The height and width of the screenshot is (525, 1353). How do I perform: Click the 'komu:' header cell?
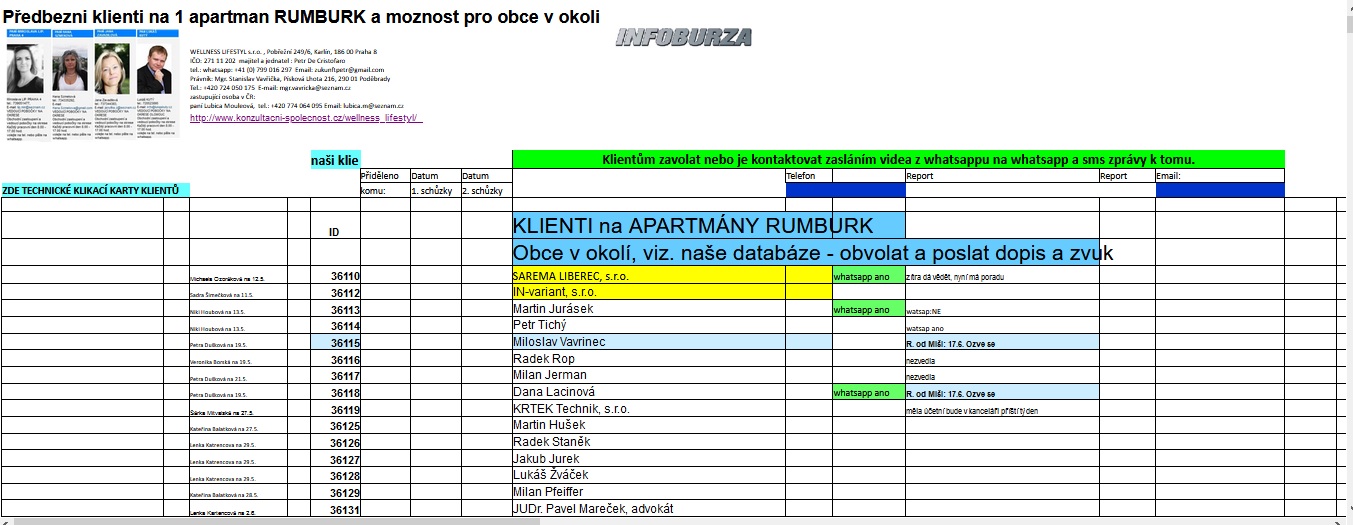(385, 190)
